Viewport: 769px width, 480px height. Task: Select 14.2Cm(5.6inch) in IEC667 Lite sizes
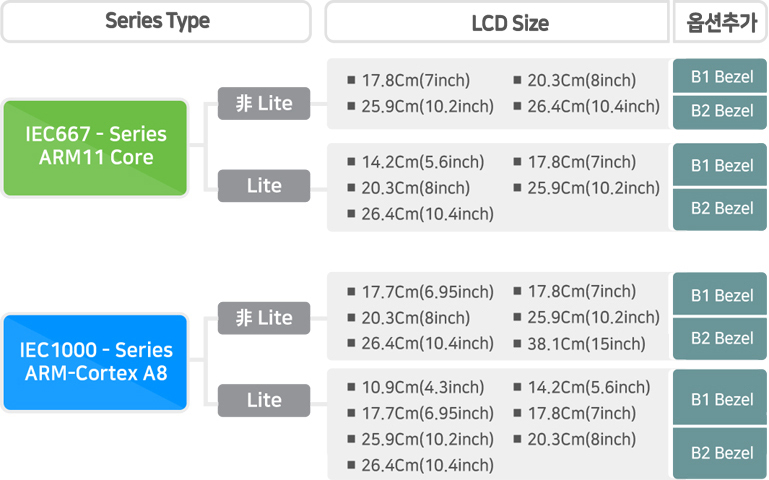(x=422, y=162)
